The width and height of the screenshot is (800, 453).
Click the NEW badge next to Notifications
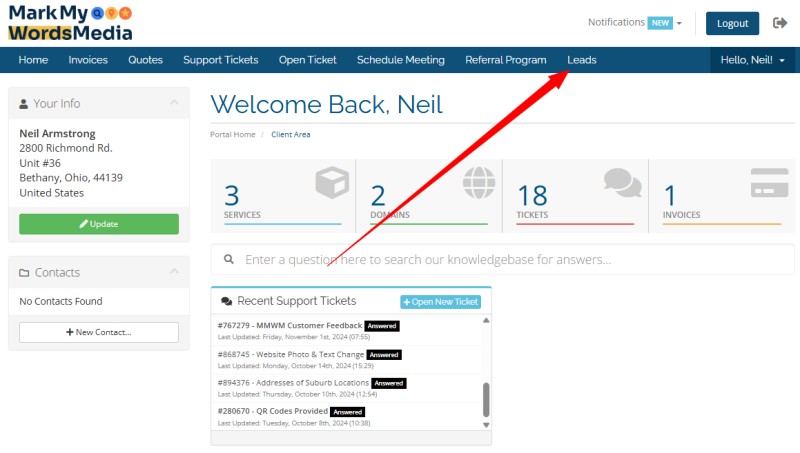pos(660,23)
